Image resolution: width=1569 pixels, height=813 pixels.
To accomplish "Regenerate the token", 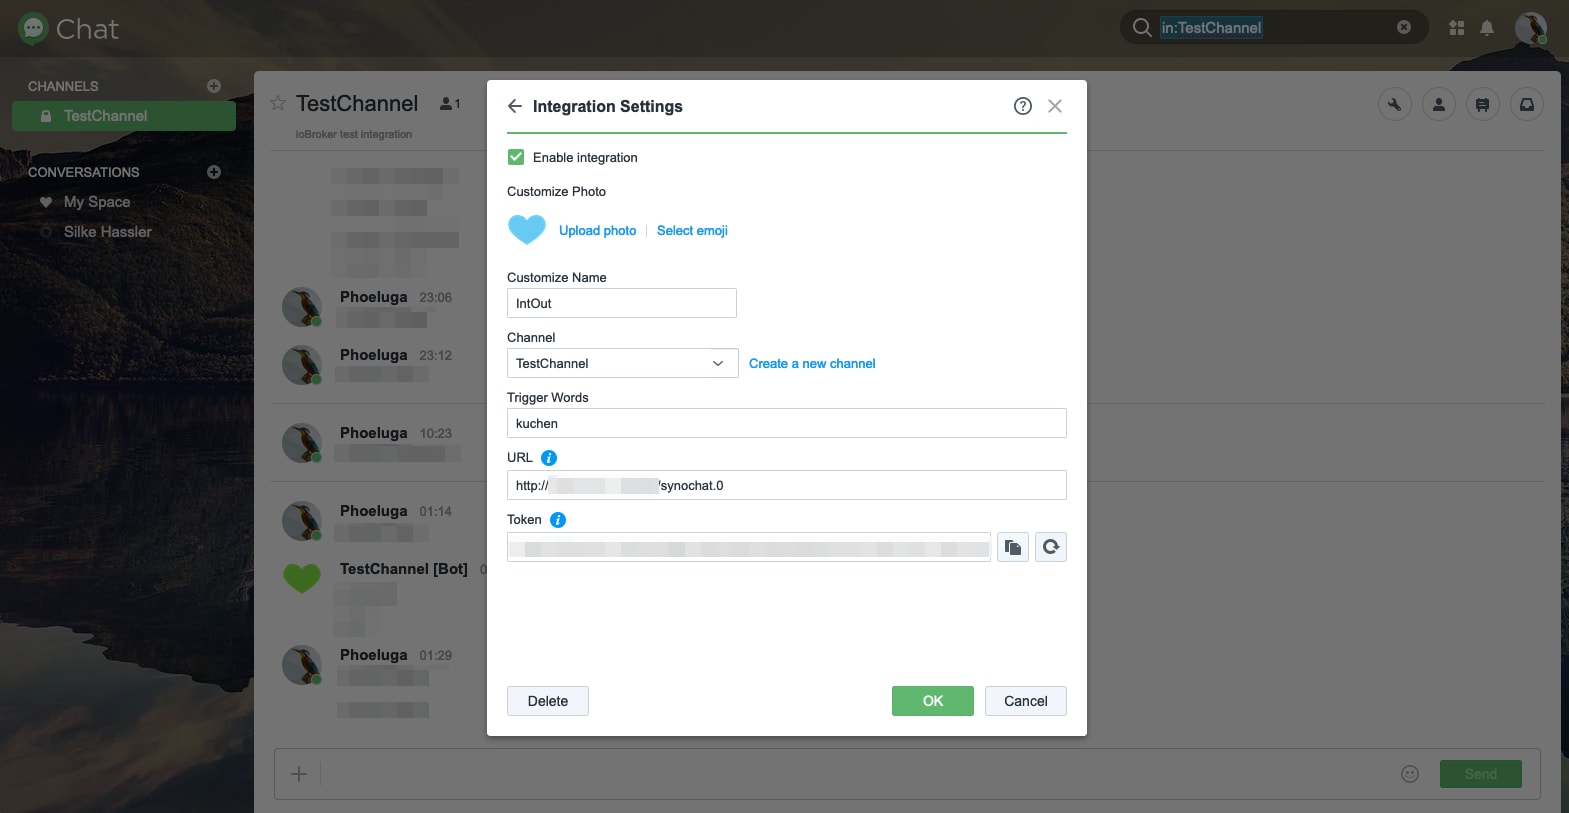I will pos(1051,547).
